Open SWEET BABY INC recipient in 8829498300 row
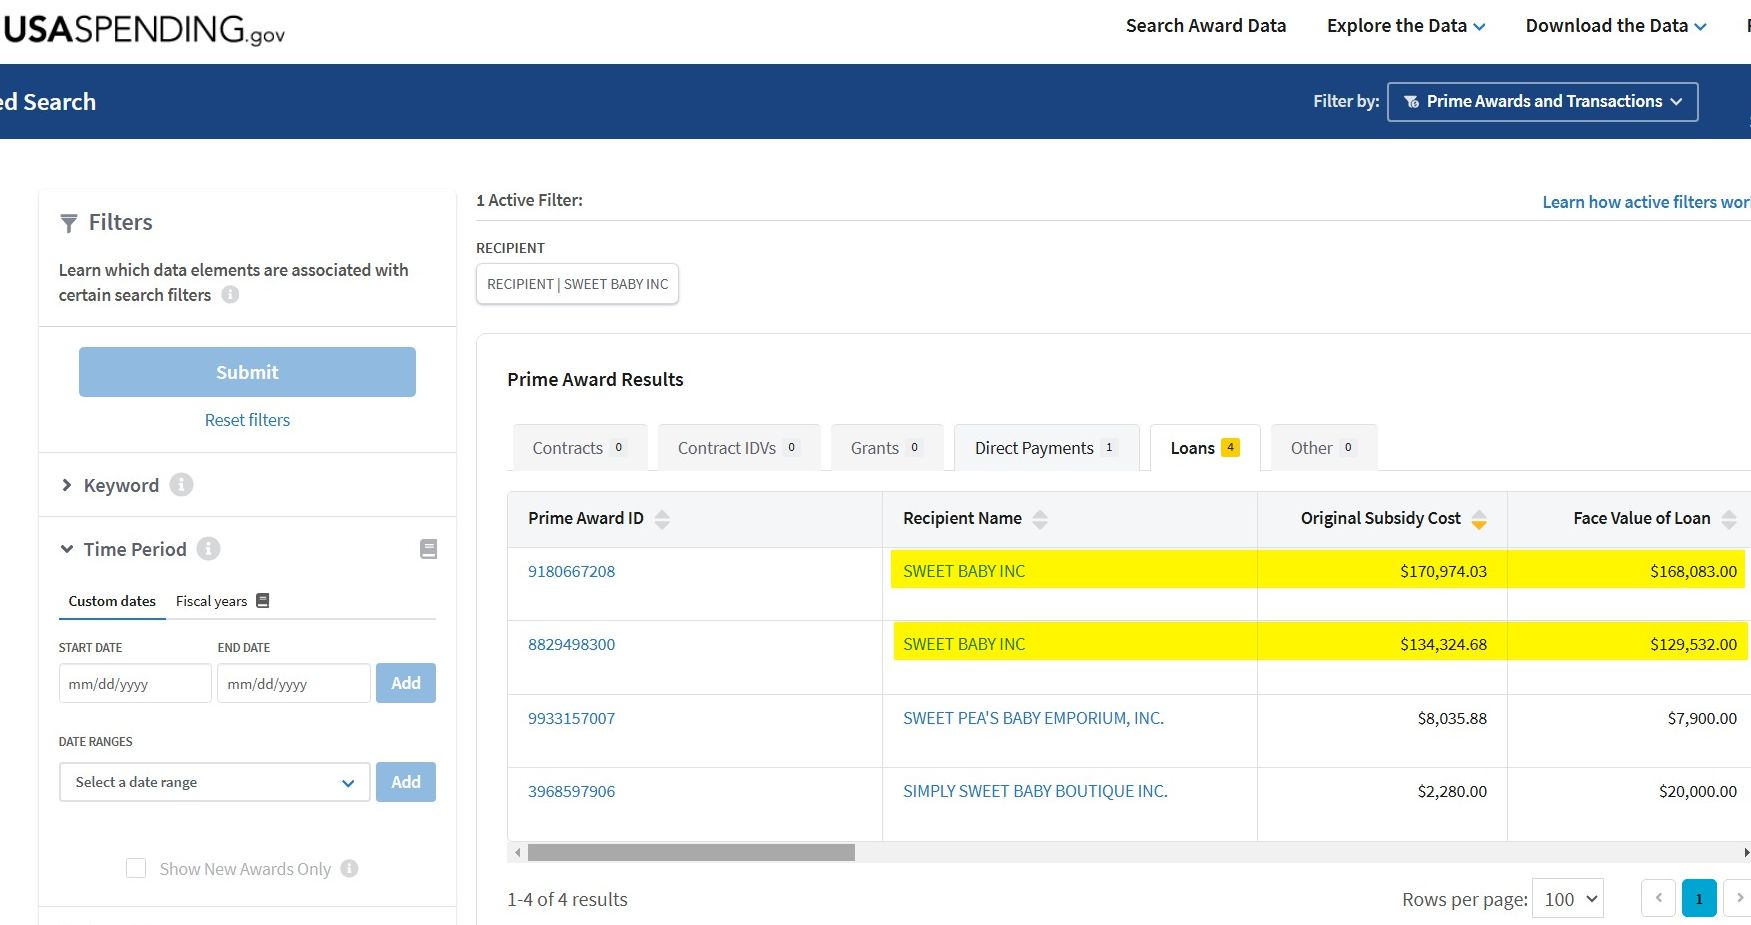This screenshot has width=1751, height=925. 964,644
